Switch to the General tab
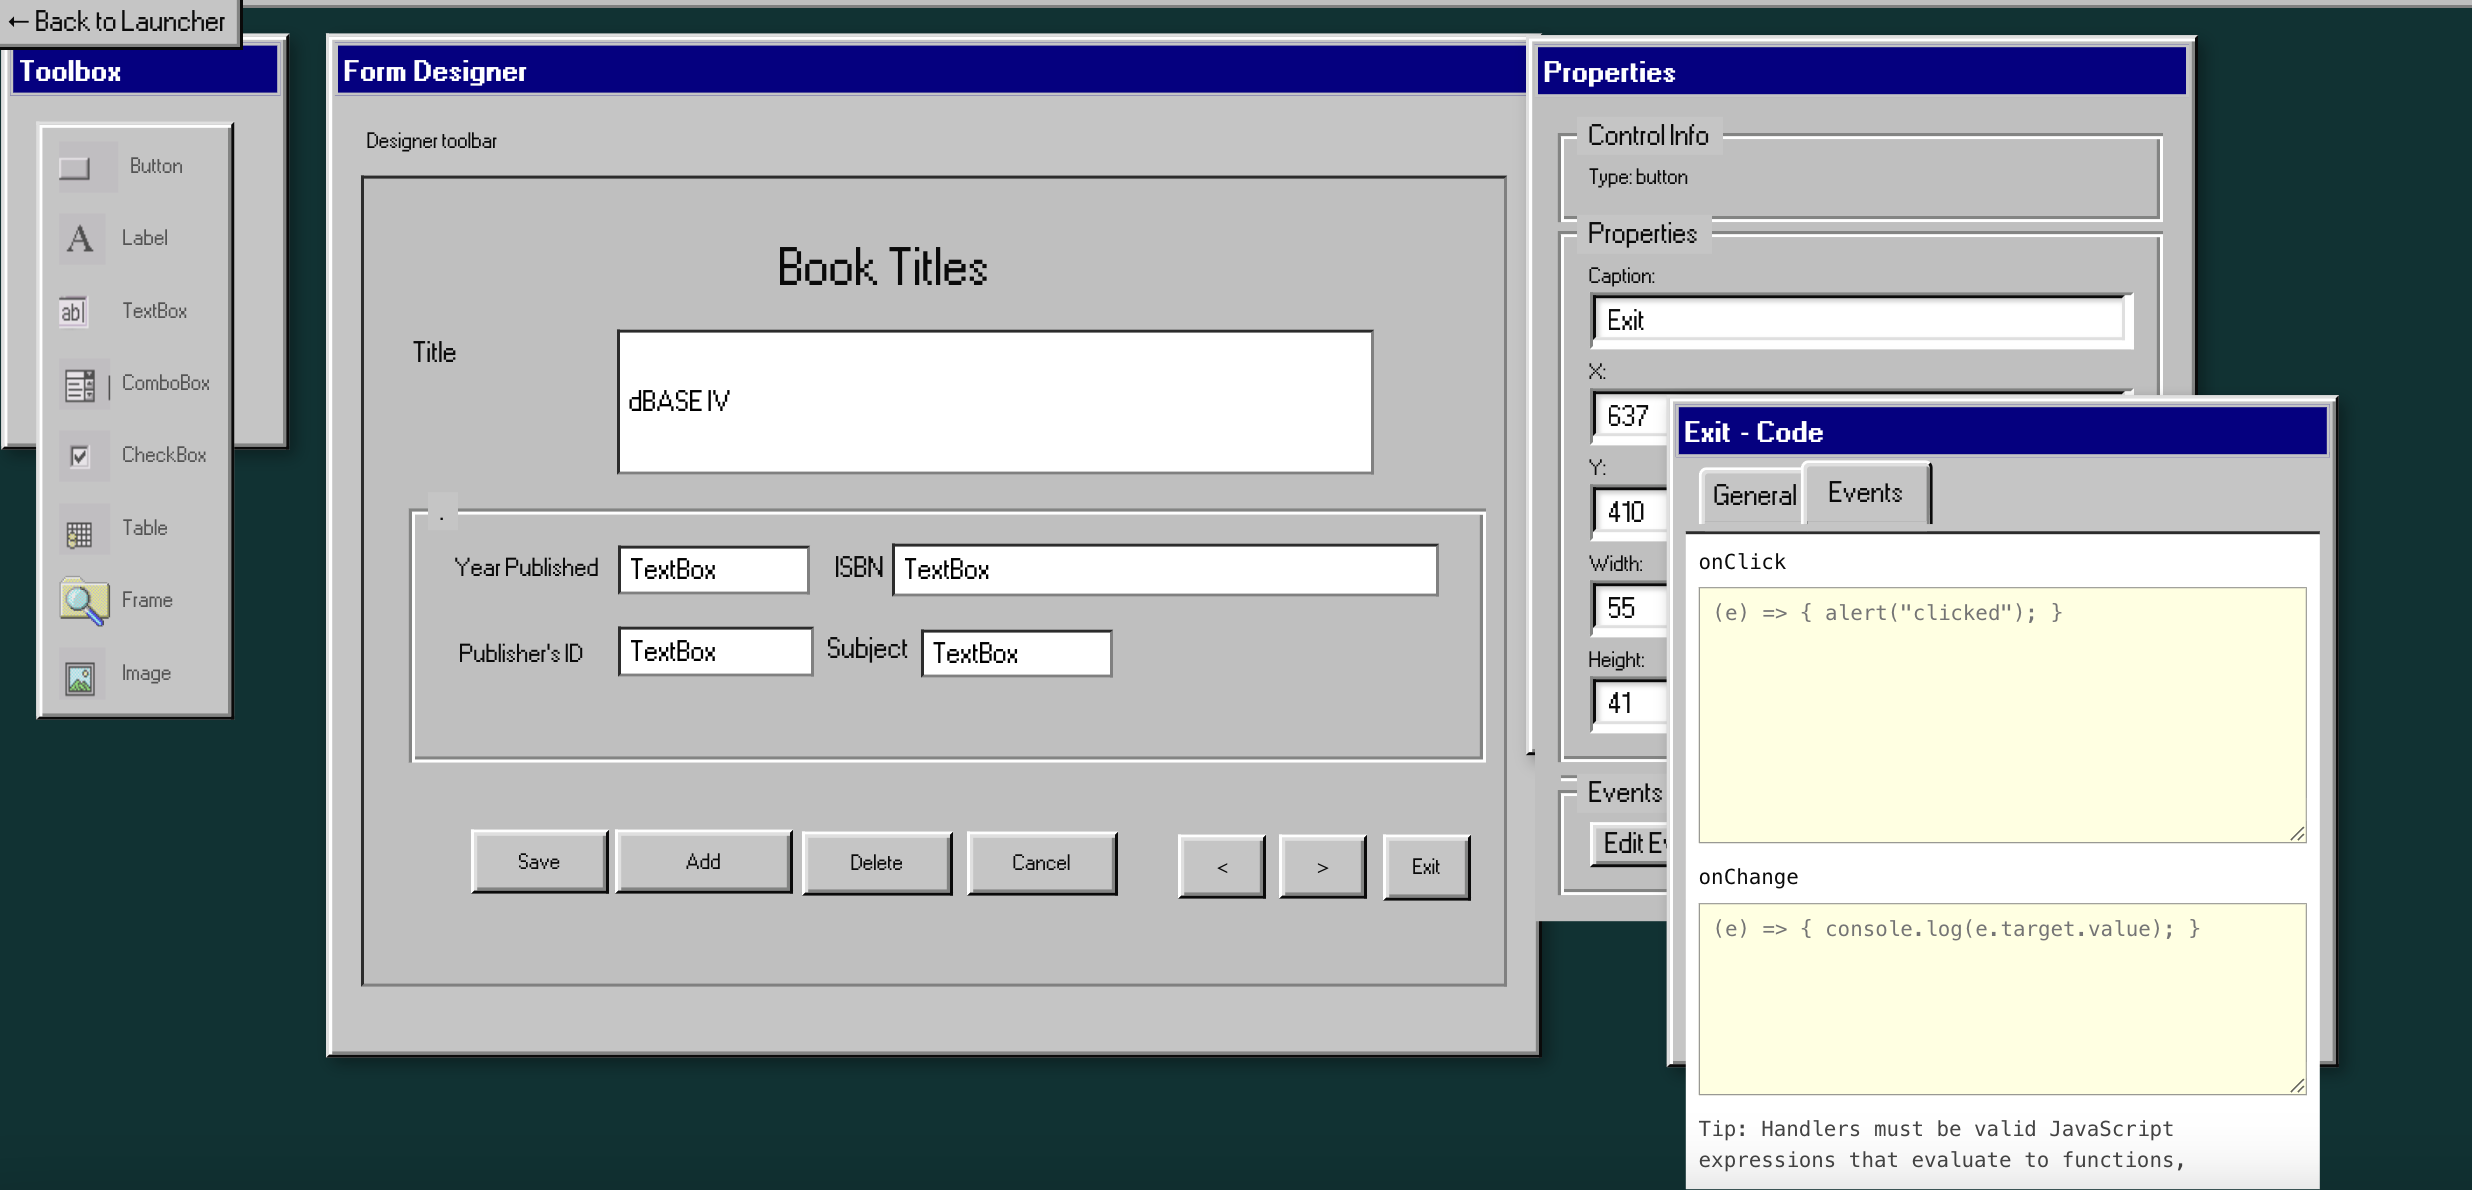This screenshot has width=2472, height=1190. click(1753, 495)
